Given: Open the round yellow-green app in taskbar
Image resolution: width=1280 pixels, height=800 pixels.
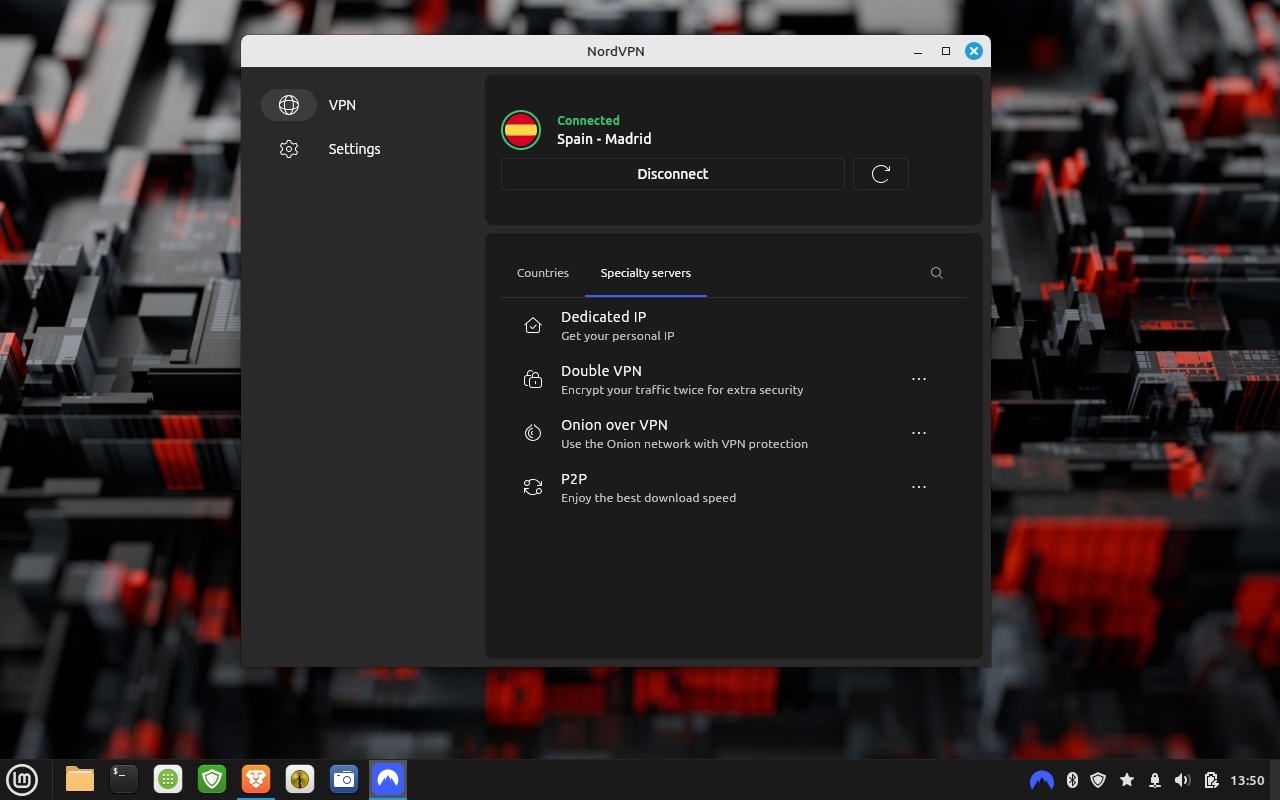Looking at the screenshot, I should (x=300, y=779).
